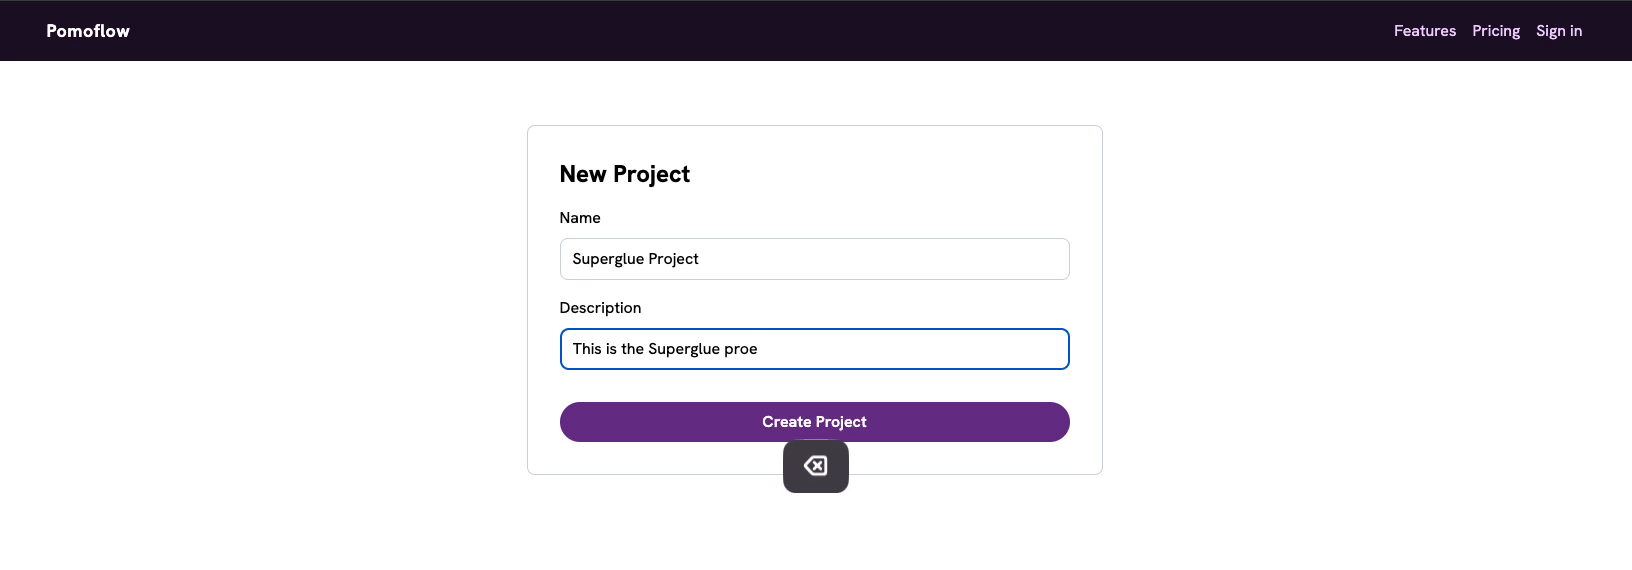Screen dimensions: 1632x570
Task: Click the Description field label
Action: point(600,308)
